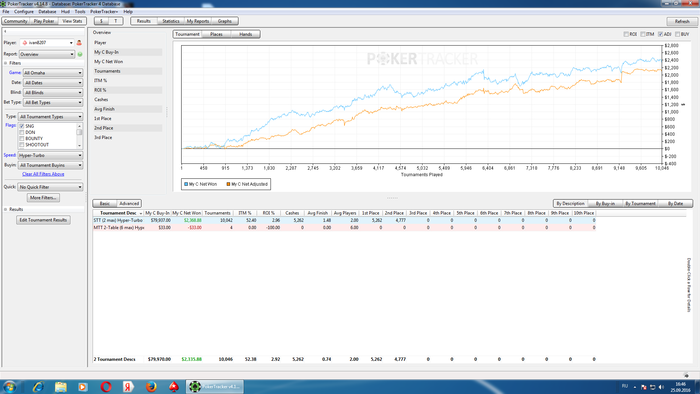Image resolution: width=700 pixels, height=394 pixels.
Task: Open Windows Explorer folder in taskbar
Action: pyautogui.click(x=60, y=386)
